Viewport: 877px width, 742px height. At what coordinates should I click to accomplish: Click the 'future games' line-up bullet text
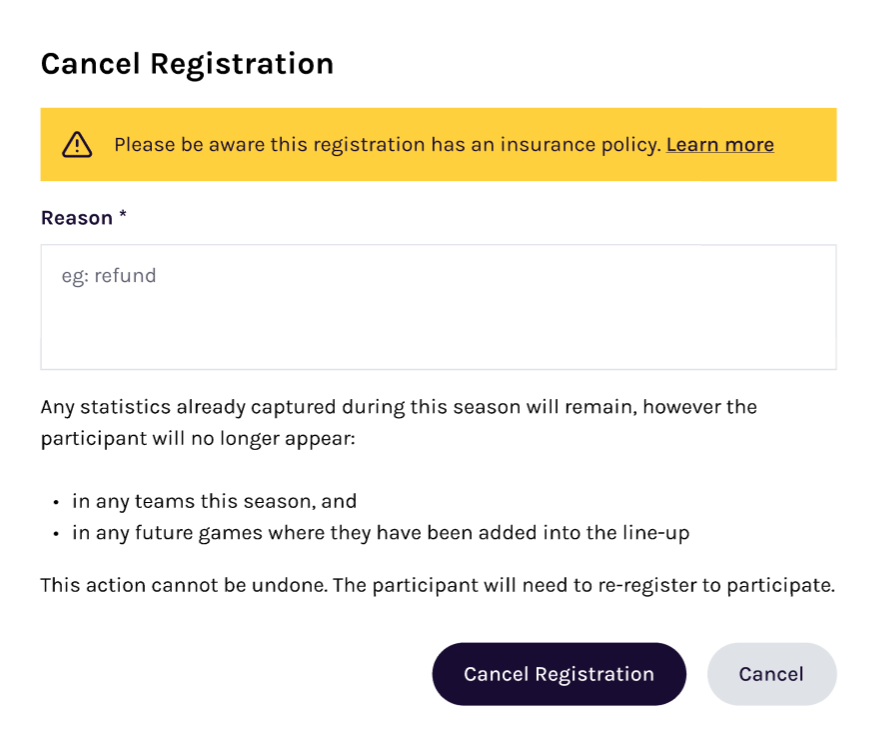pyautogui.click(x=380, y=533)
